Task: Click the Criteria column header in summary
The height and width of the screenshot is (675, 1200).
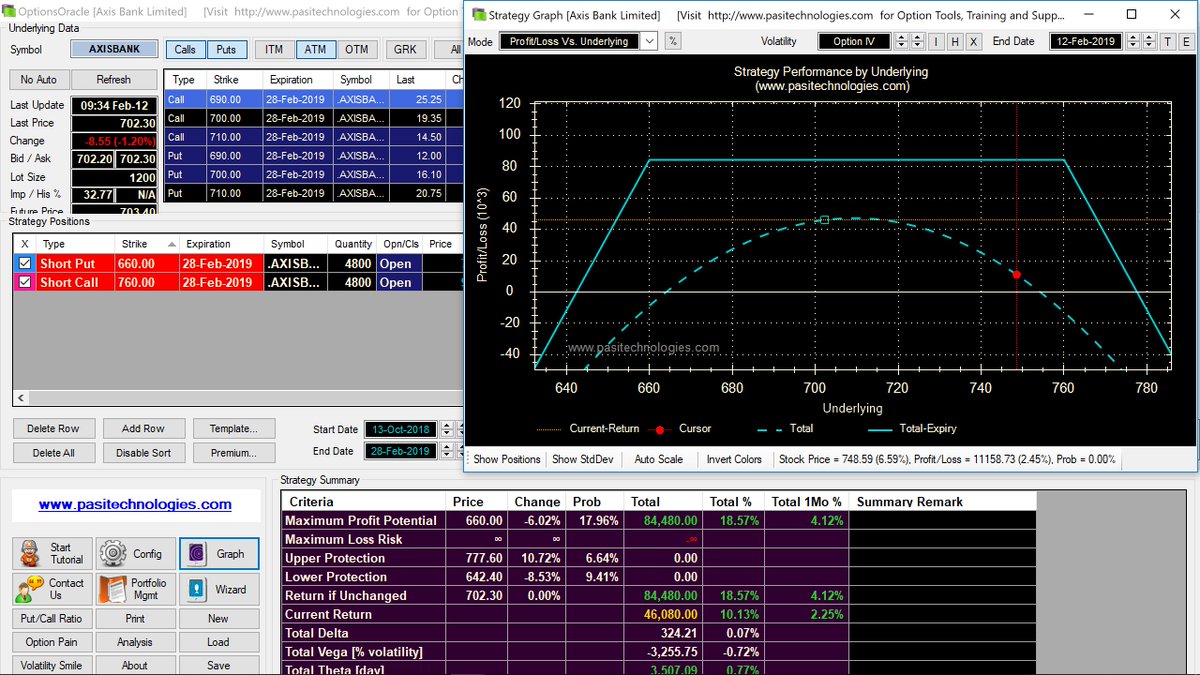Action: point(363,502)
